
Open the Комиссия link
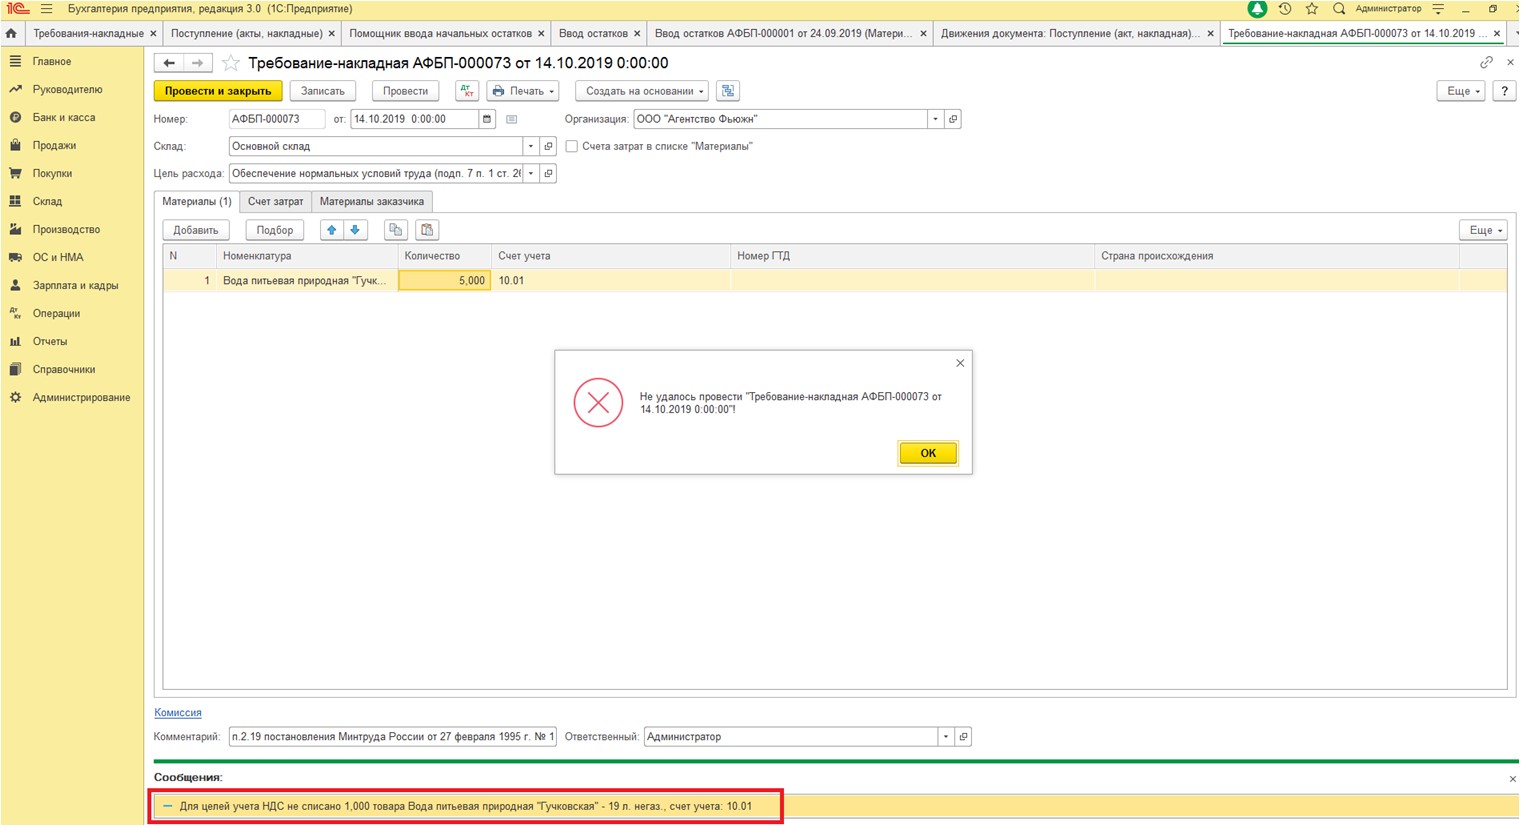pos(178,713)
